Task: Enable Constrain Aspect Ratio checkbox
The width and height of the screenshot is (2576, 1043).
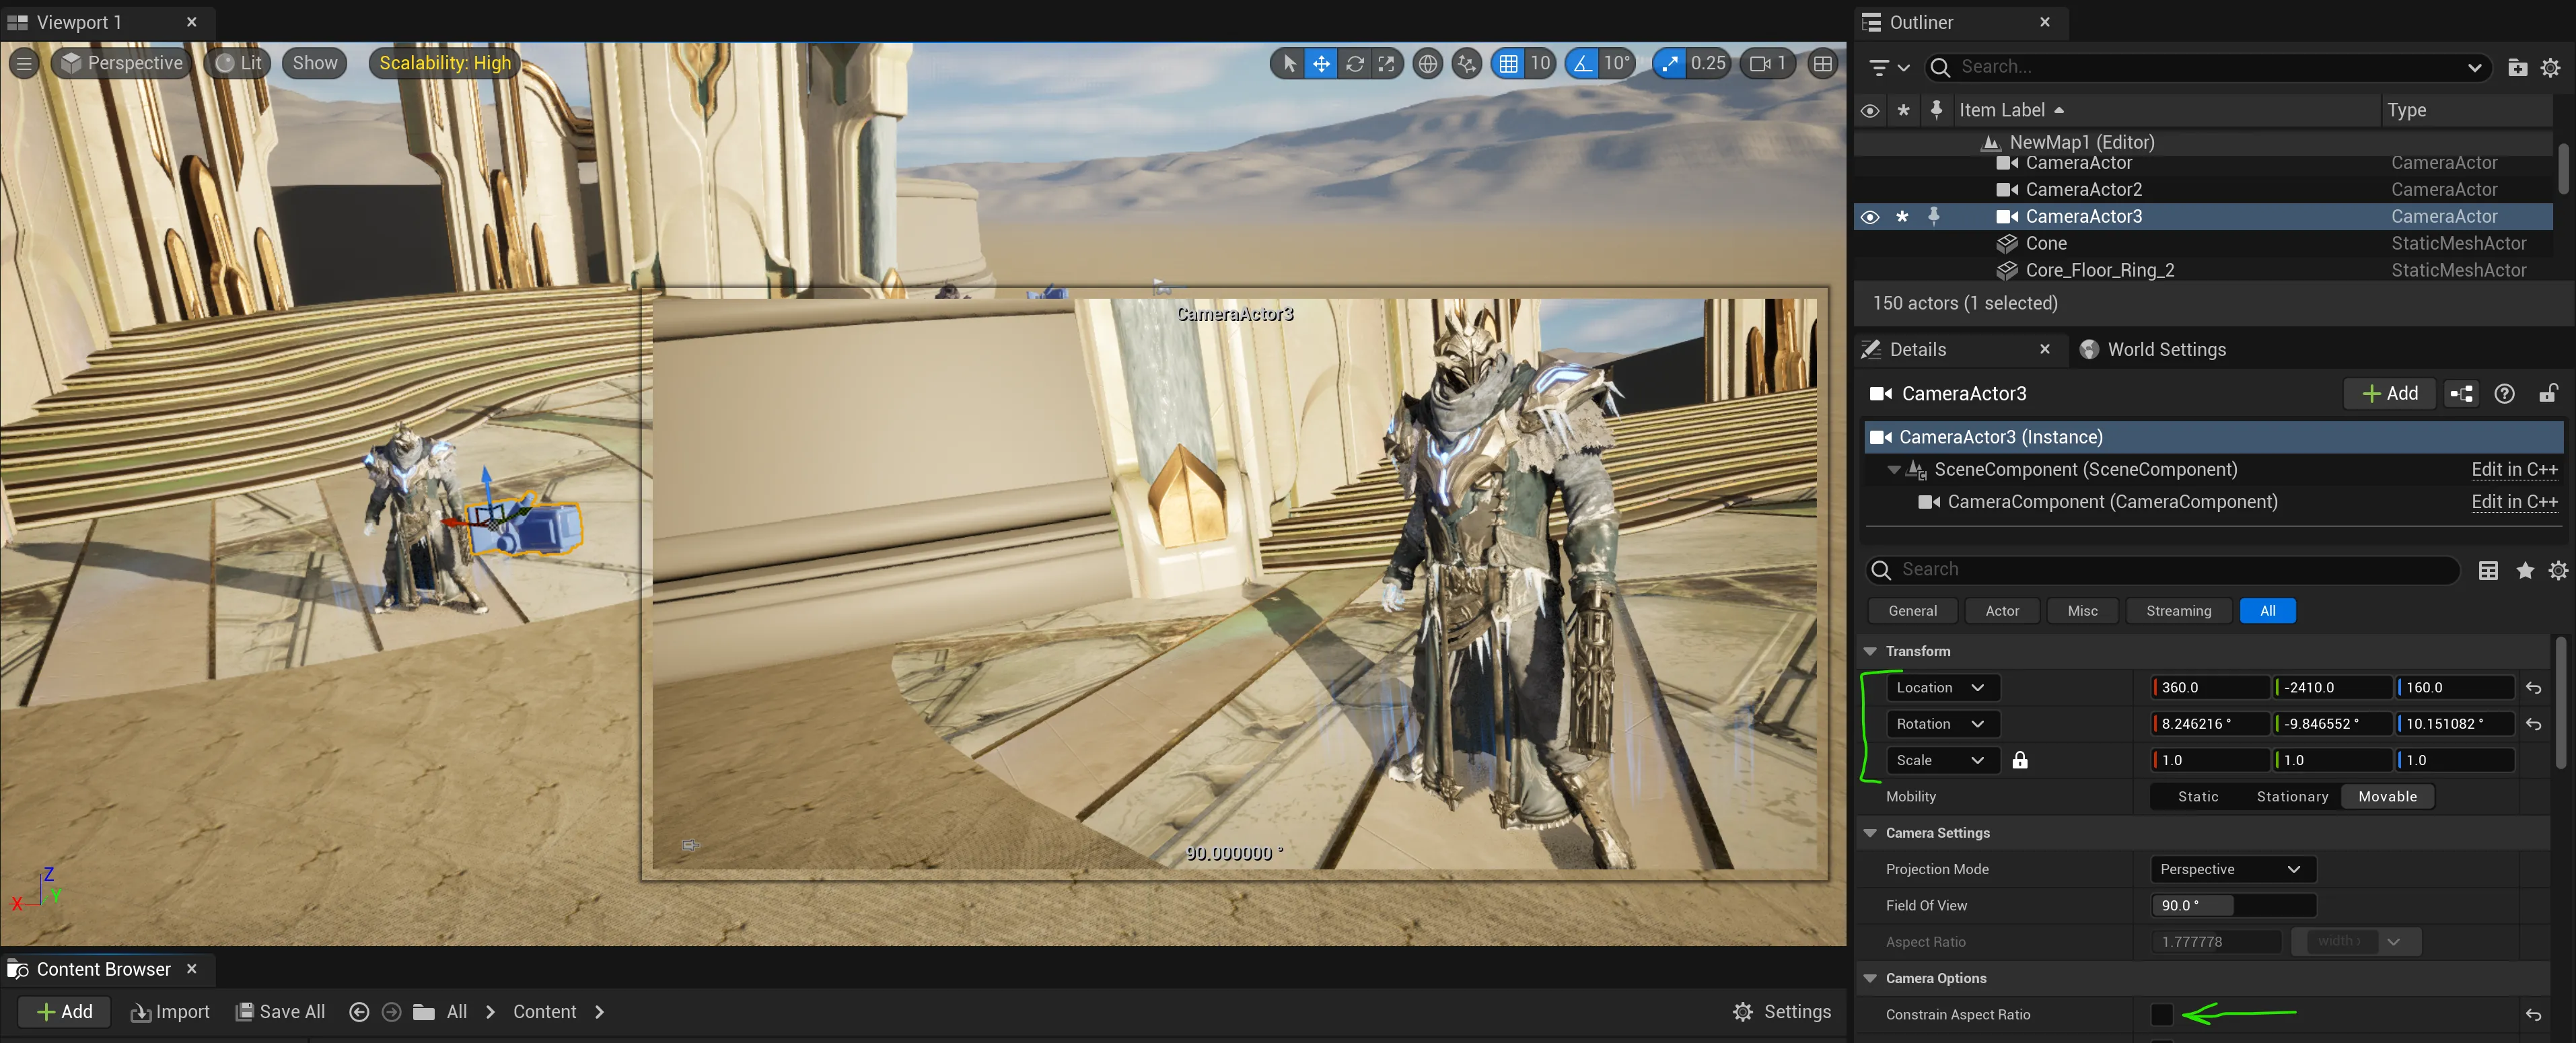Action: [x=2161, y=1014]
